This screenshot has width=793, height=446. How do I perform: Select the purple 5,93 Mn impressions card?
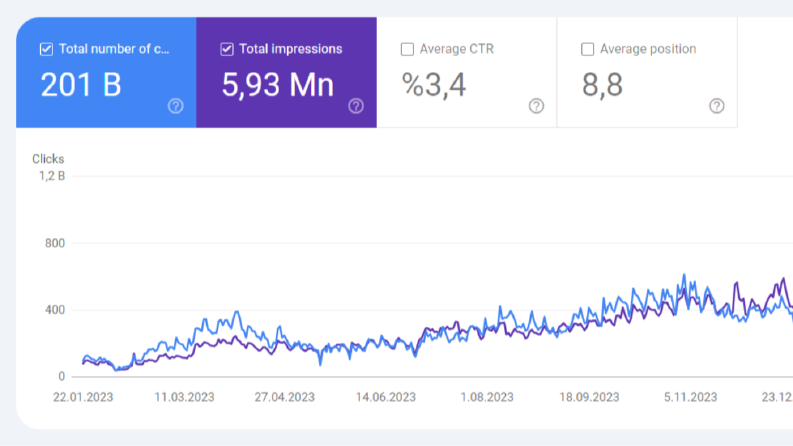(x=286, y=72)
